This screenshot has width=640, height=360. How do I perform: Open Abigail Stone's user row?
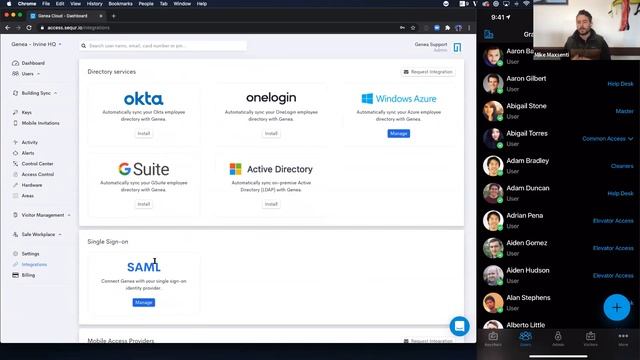point(558,111)
